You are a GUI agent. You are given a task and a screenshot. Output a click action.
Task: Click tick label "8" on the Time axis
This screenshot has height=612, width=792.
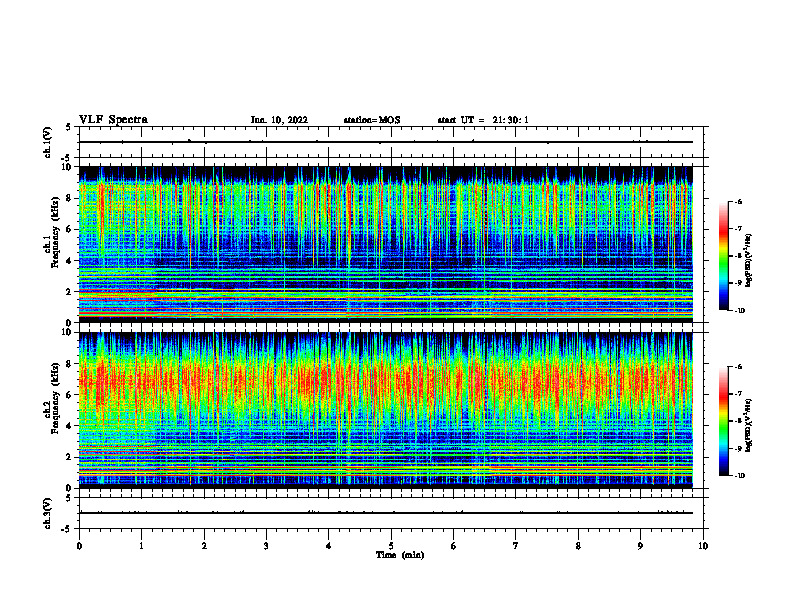pos(578,546)
